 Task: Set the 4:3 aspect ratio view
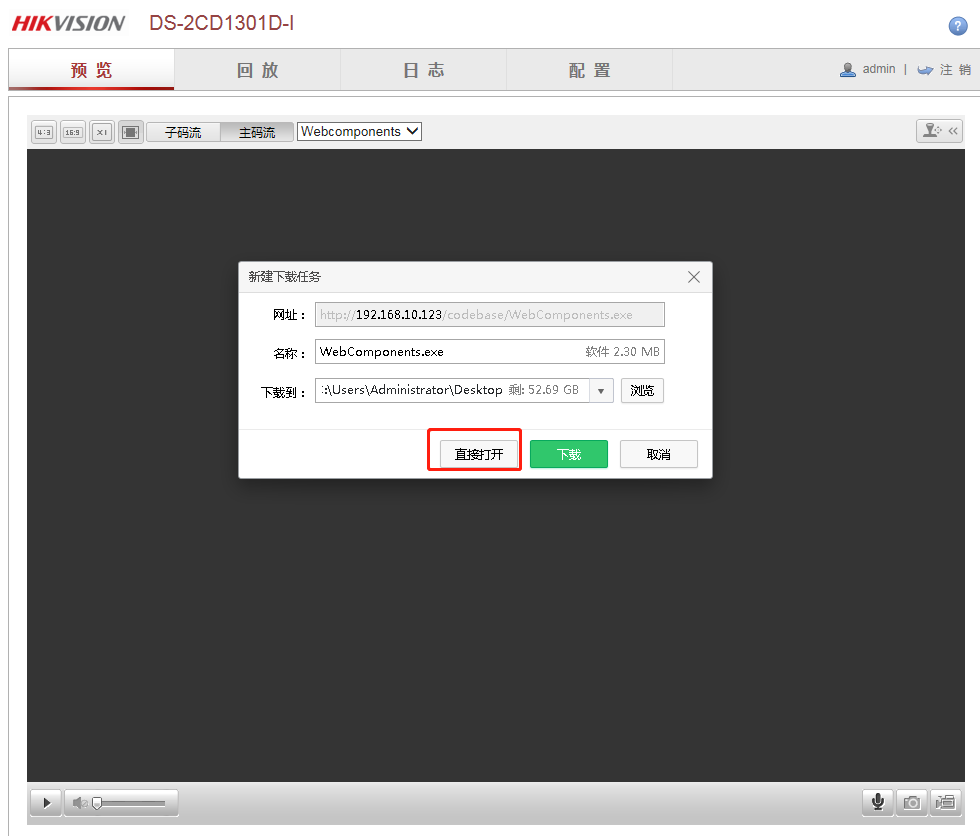point(44,132)
